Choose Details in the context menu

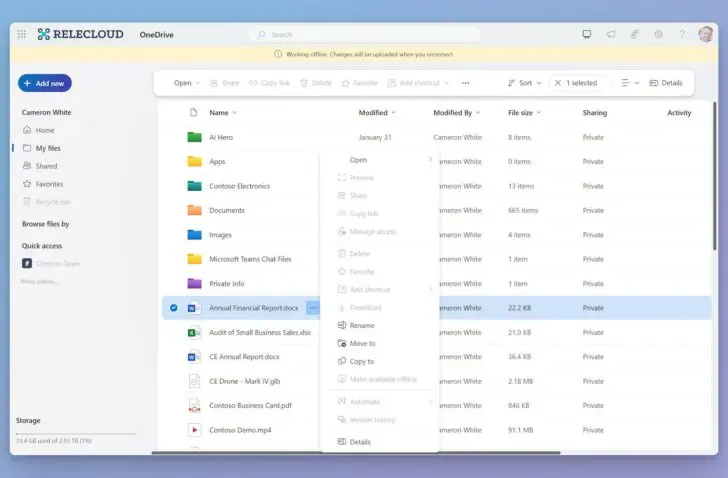click(380, 442)
